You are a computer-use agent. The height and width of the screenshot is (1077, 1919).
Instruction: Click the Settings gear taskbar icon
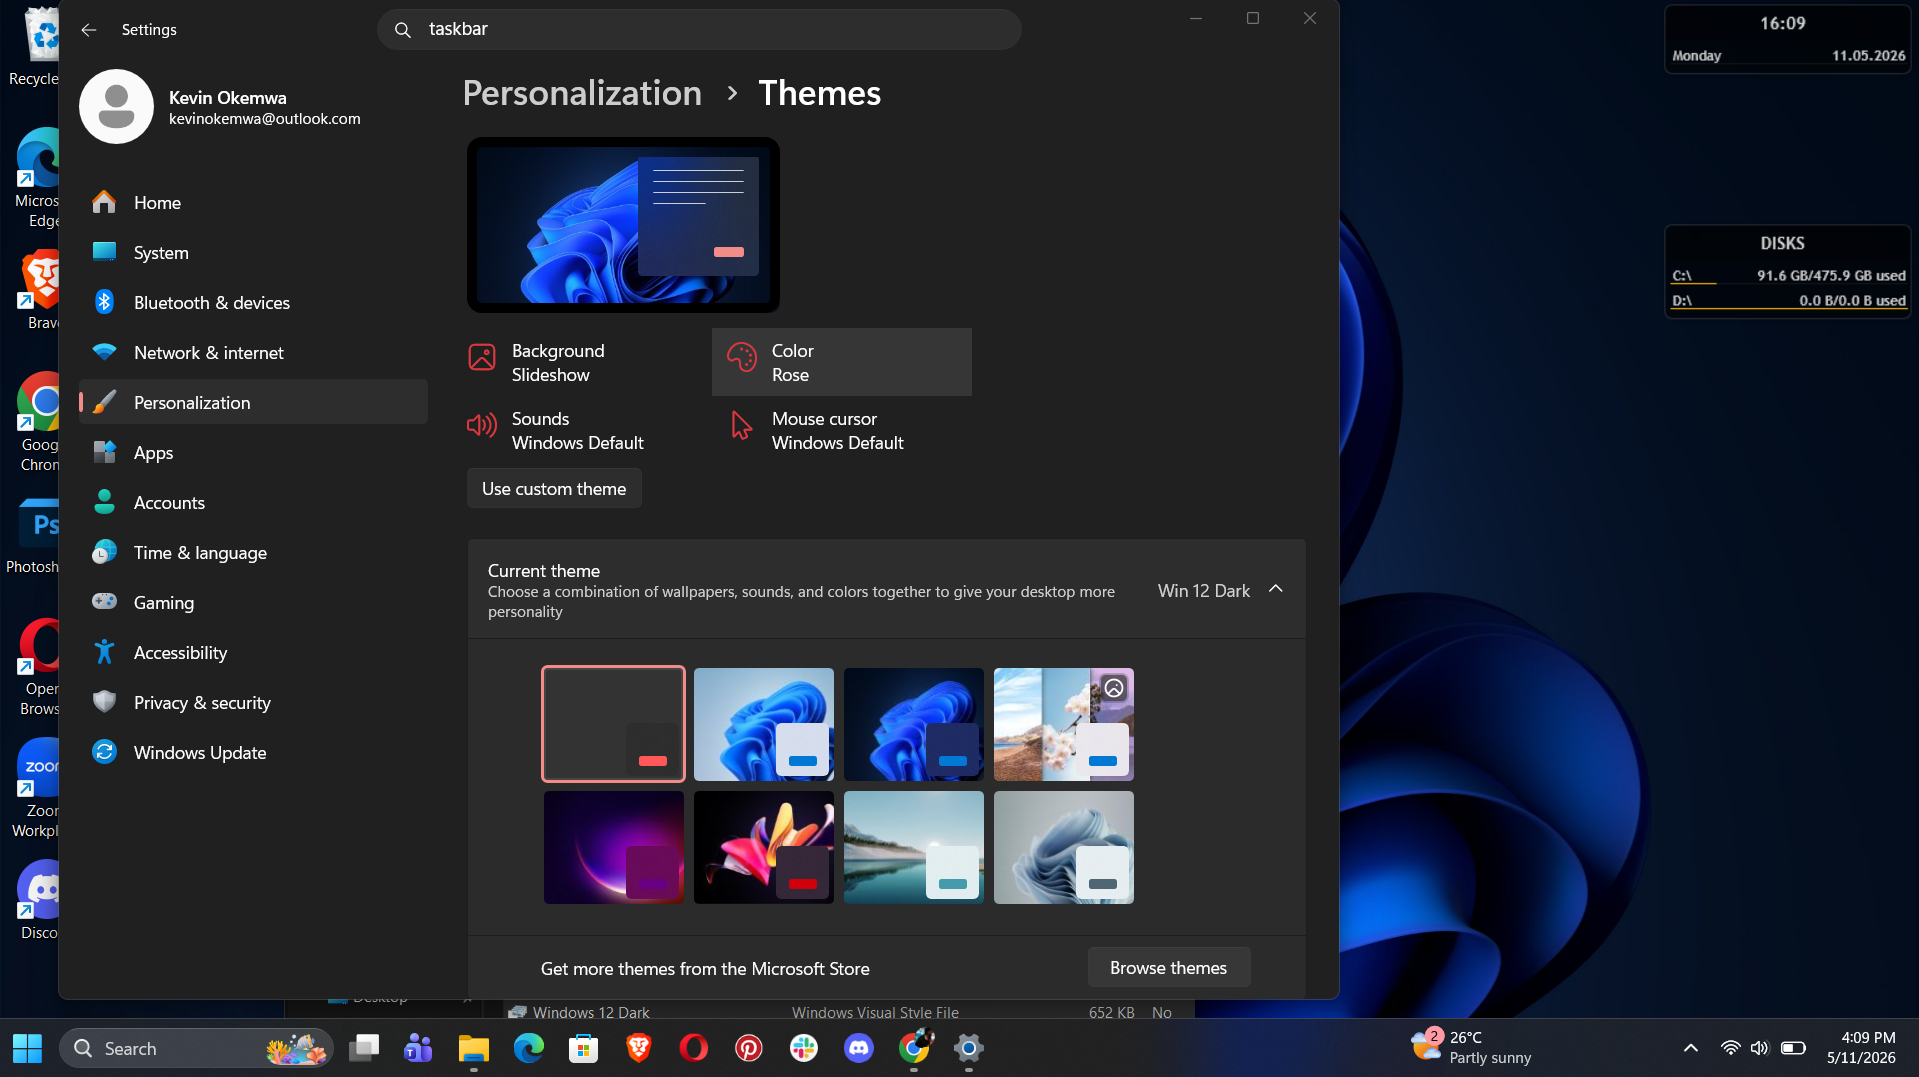click(968, 1048)
